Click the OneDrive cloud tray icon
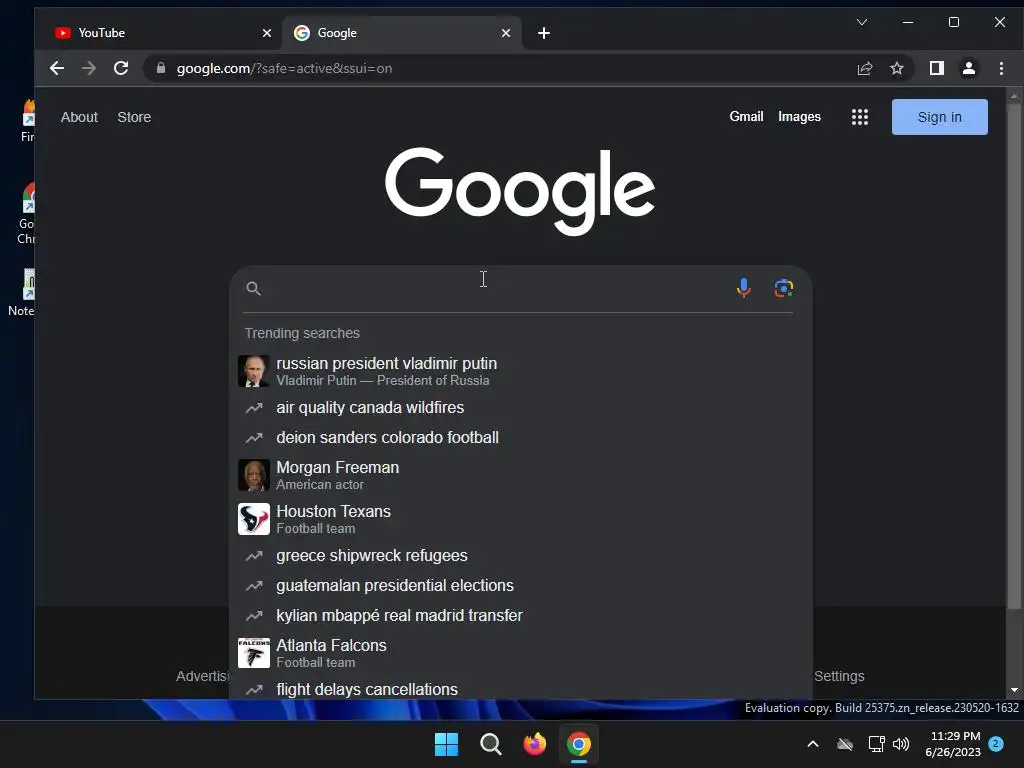The width and height of the screenshot is (1024, 768). click(845, 744)
